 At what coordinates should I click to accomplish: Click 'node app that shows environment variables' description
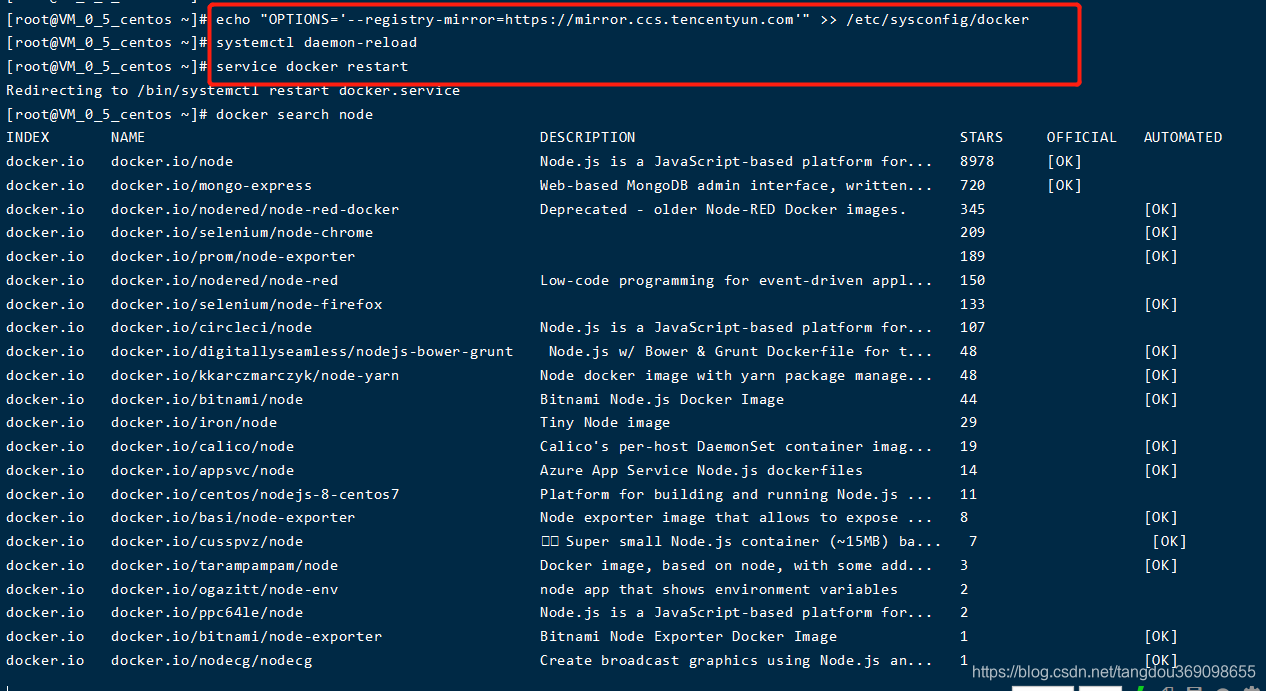pos(719,589)
